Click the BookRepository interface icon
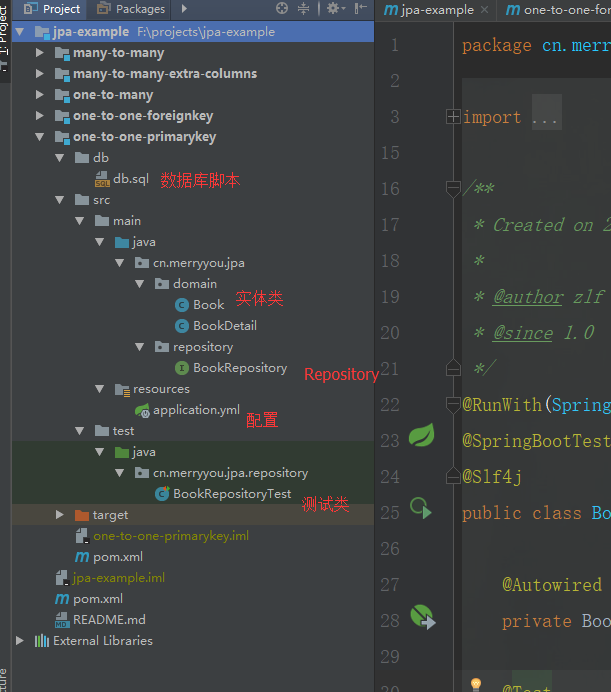The height and width of the screenshot is (692, 611). pyautogui.click(x=182, y=368)
